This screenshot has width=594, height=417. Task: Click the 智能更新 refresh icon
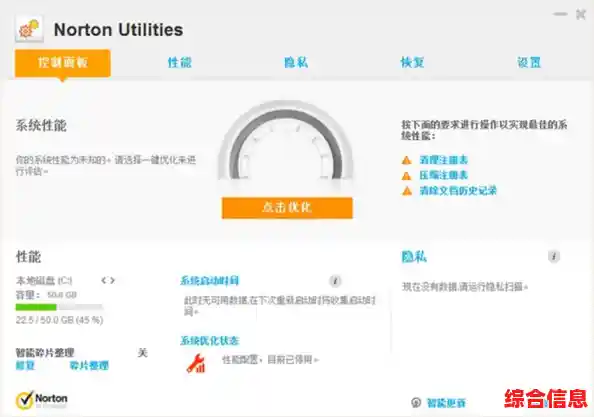[x=416, y=402]
